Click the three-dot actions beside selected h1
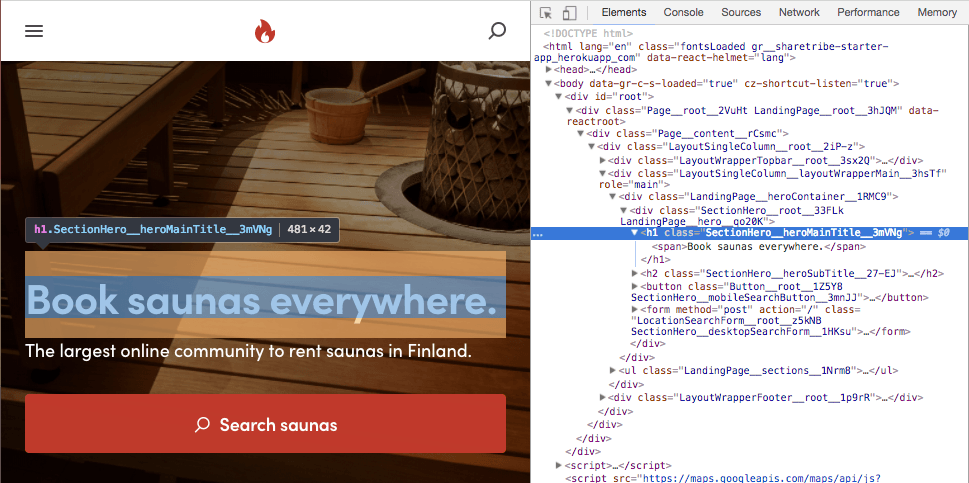Viewport: 969px width, 483px height. [x=539, y=233]
